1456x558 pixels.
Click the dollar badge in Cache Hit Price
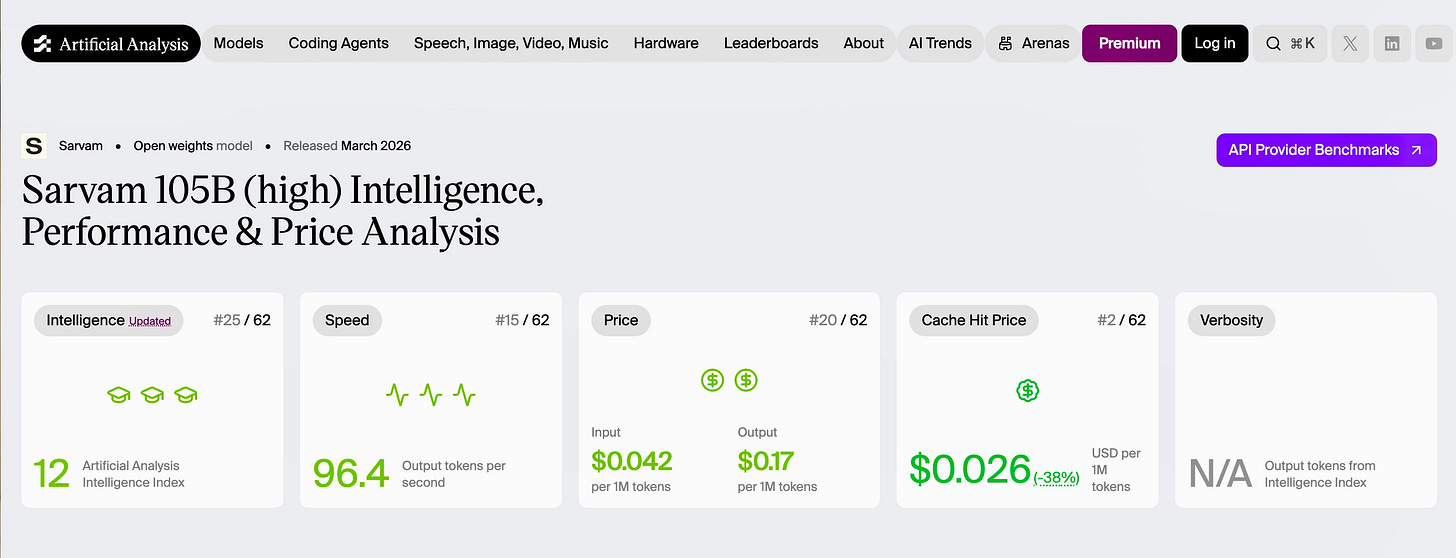coord(1027,391)
